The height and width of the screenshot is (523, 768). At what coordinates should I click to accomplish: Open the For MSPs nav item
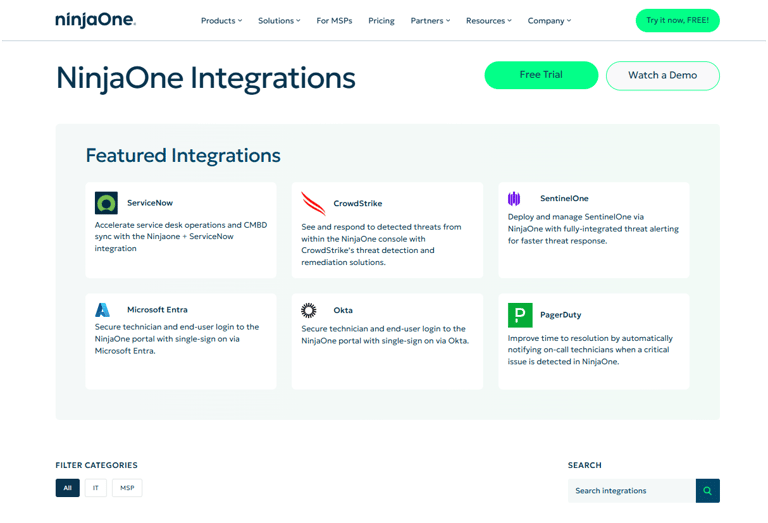[x=335, y=21]
